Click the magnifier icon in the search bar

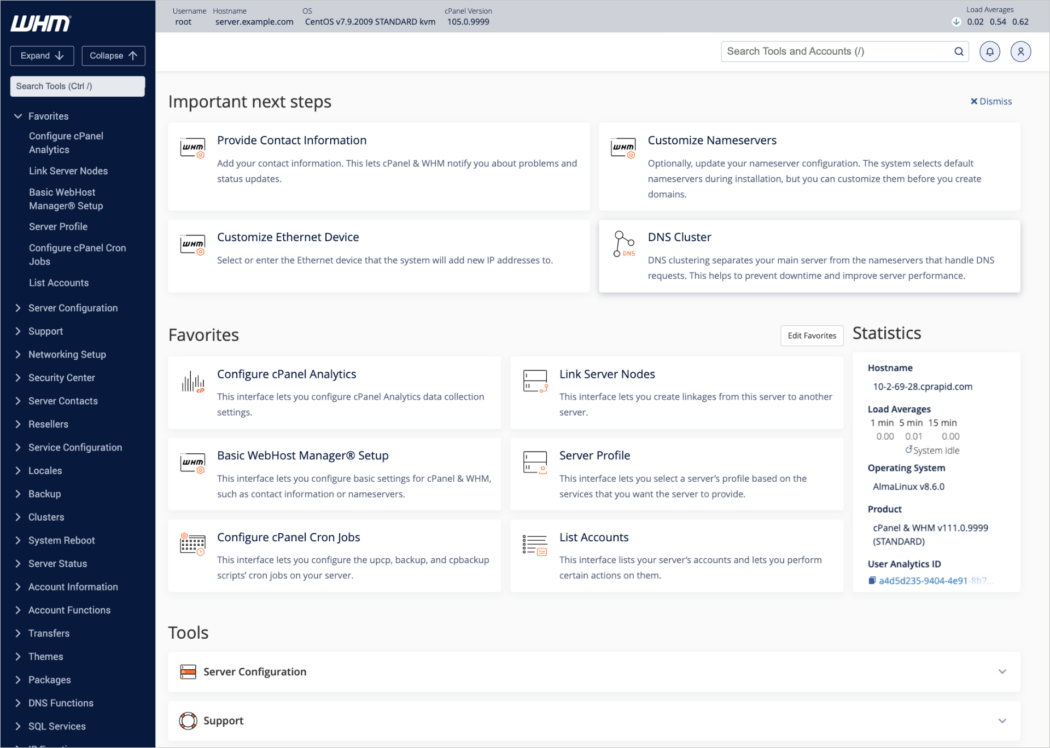tap(957, 51)
